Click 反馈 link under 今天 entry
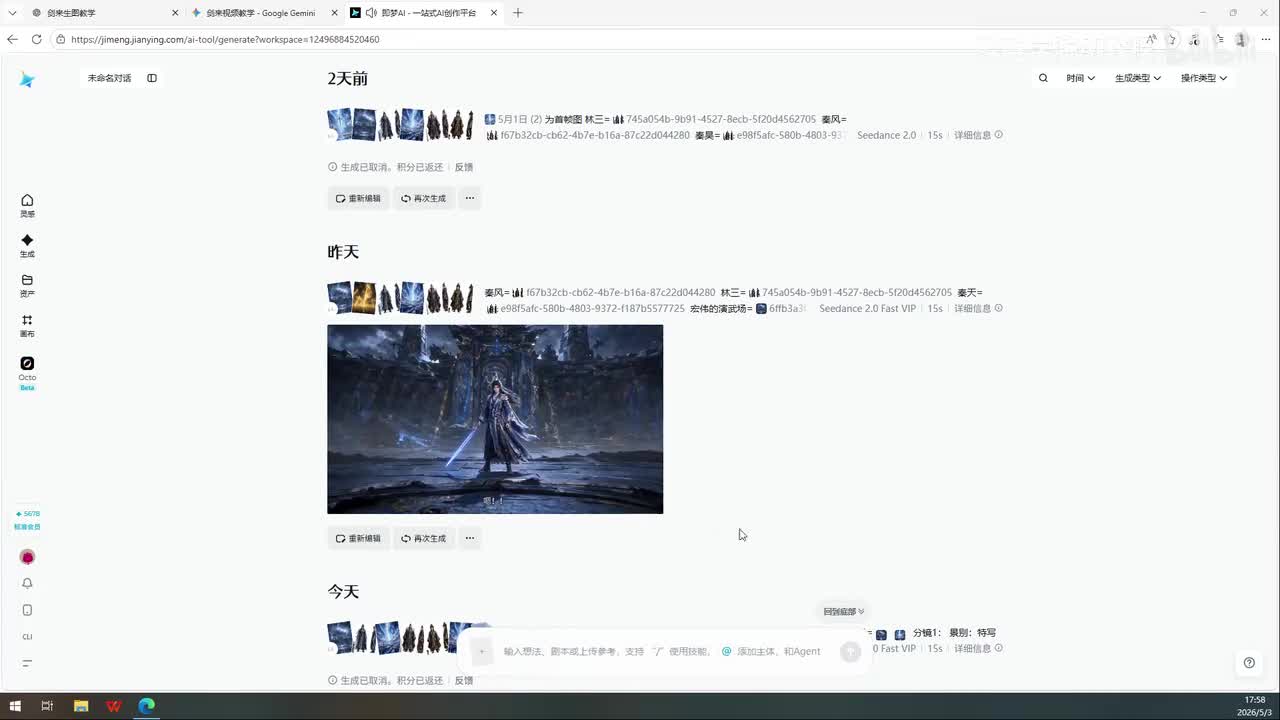Screen dimensions: 1280x720 [464, 680]
